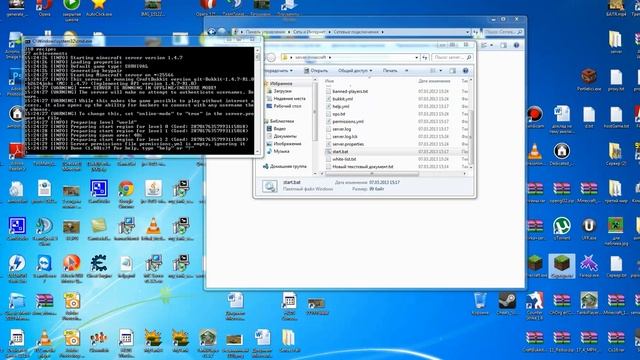Viewport: 640px width, 360px height.
Task: Select Counter-Strike 1.6 desktop icon
Action: click(x=534, y=307)
